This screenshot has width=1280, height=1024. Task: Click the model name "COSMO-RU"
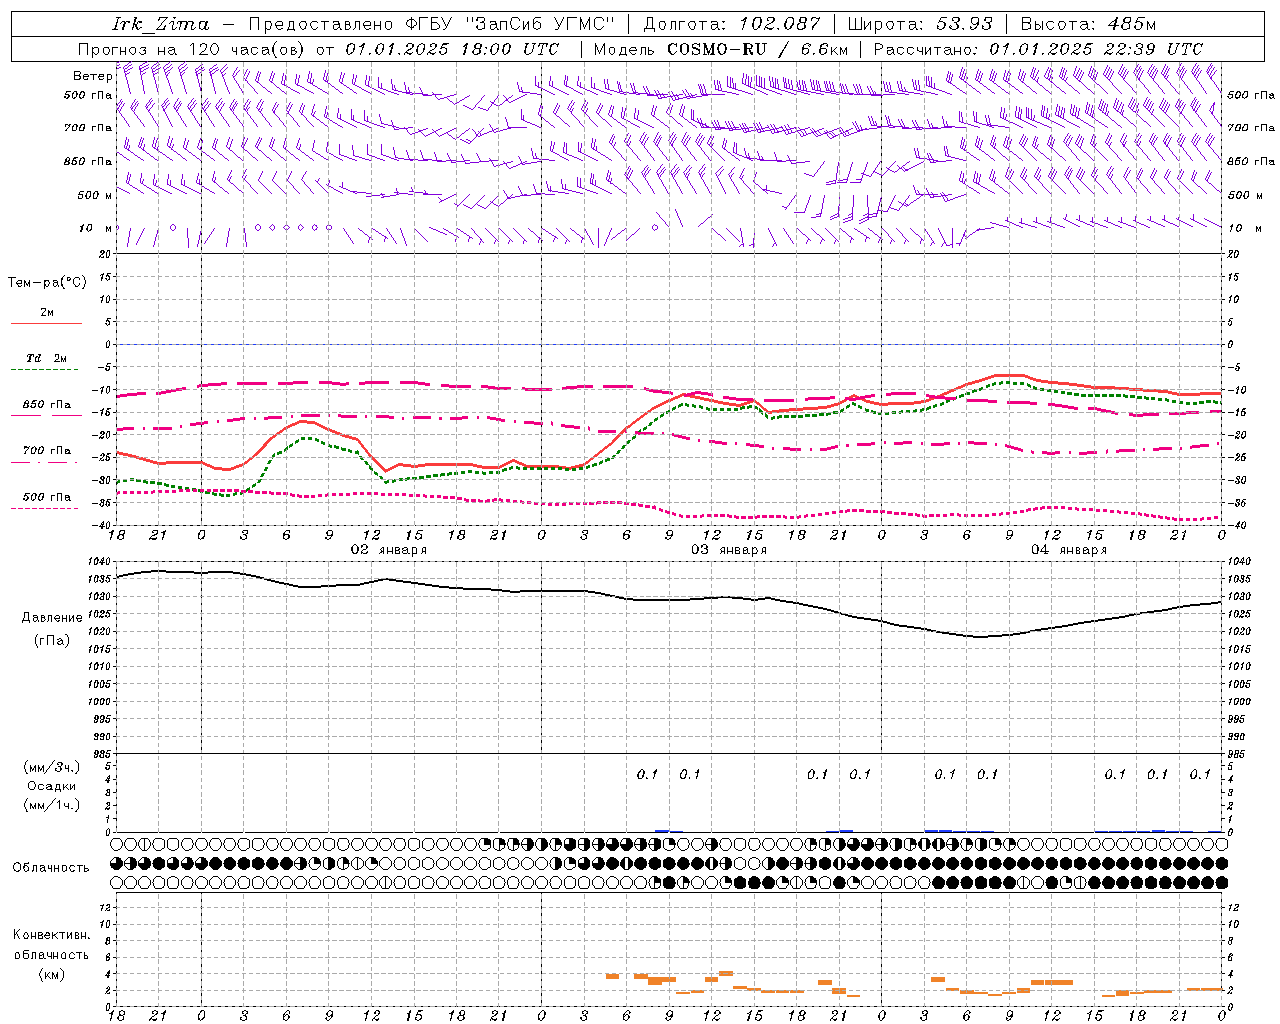click(716, 49)
